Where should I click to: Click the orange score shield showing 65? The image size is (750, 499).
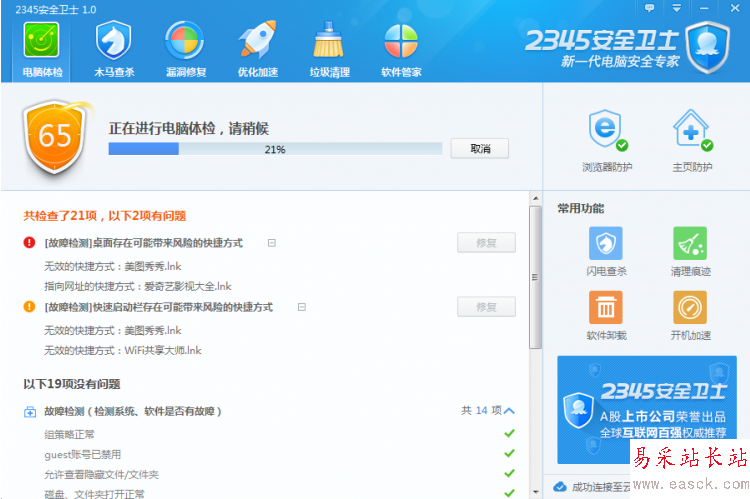pos(55,136)
